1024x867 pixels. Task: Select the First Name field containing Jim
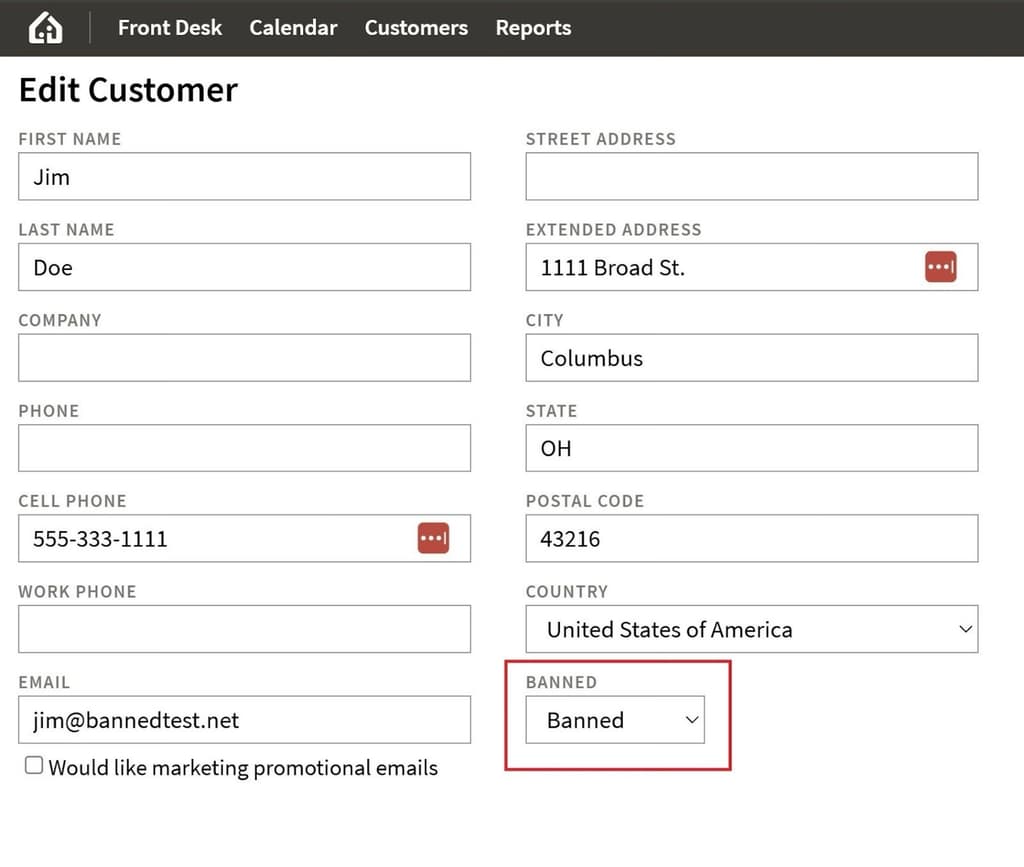(244, 176)
